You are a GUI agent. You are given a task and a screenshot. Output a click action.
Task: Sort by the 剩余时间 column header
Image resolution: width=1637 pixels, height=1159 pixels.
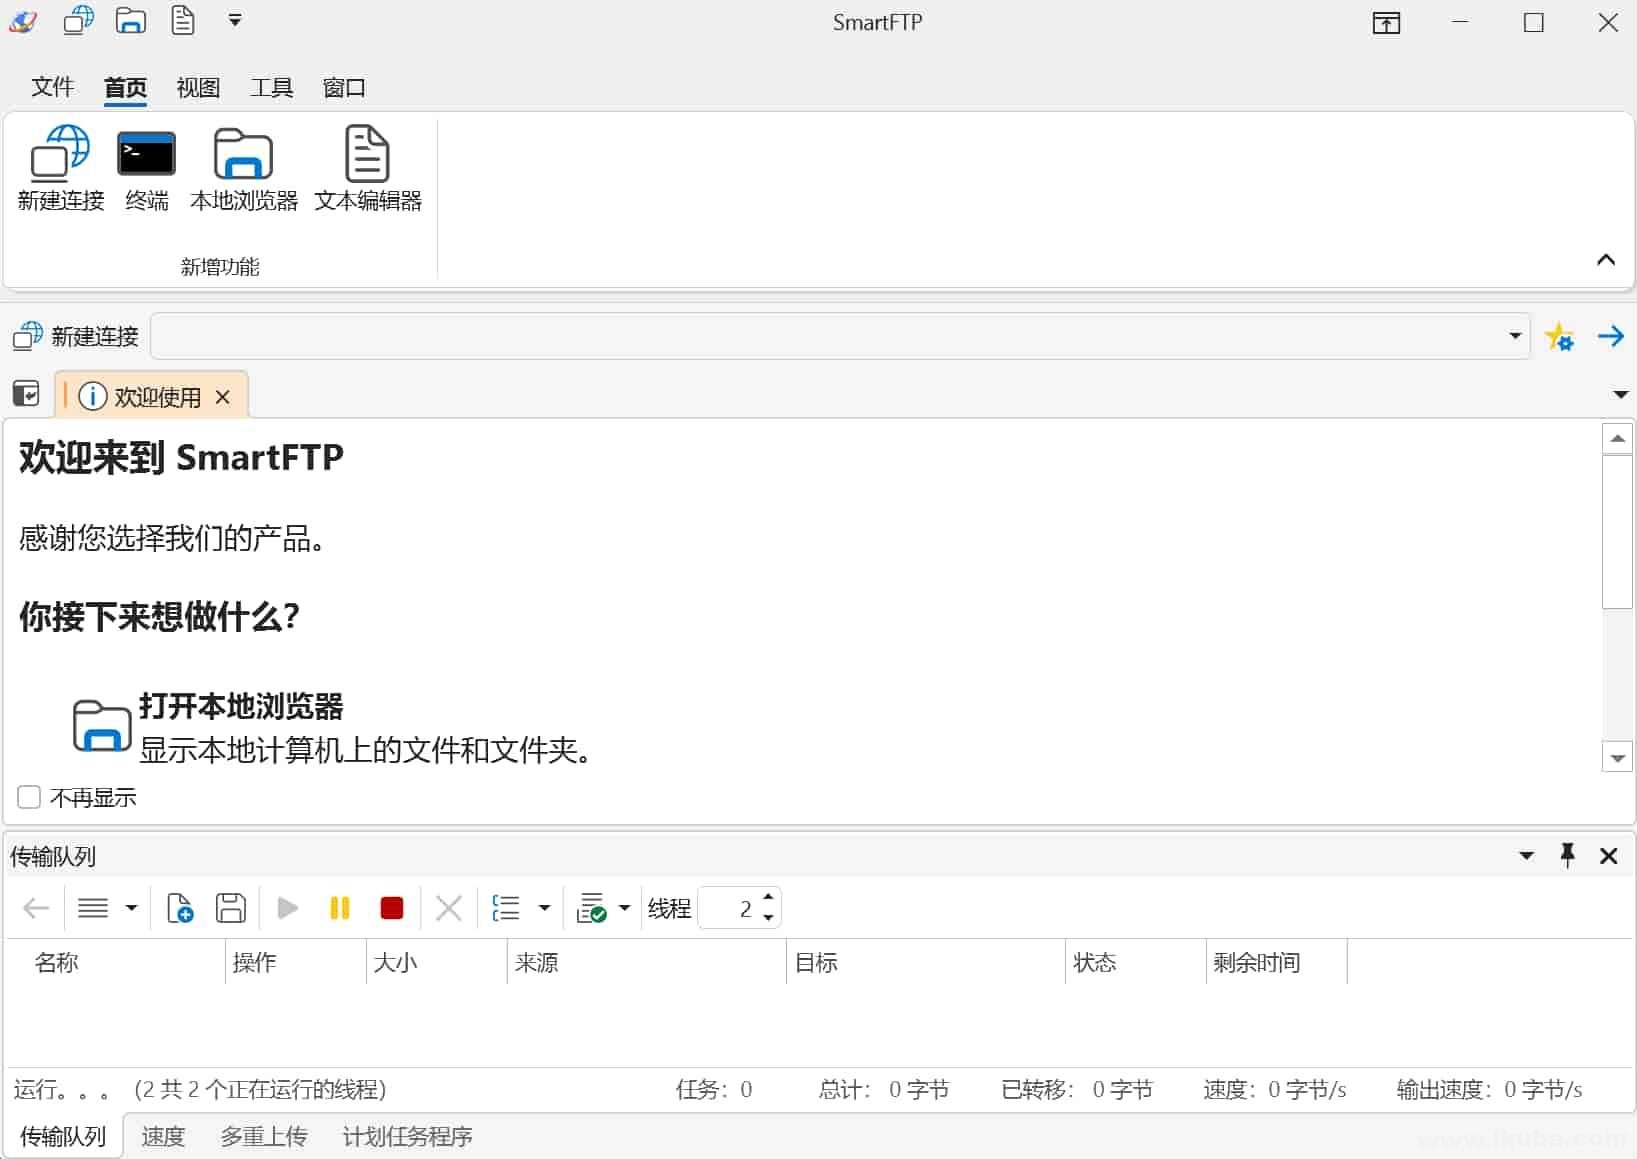point(1277,962)
